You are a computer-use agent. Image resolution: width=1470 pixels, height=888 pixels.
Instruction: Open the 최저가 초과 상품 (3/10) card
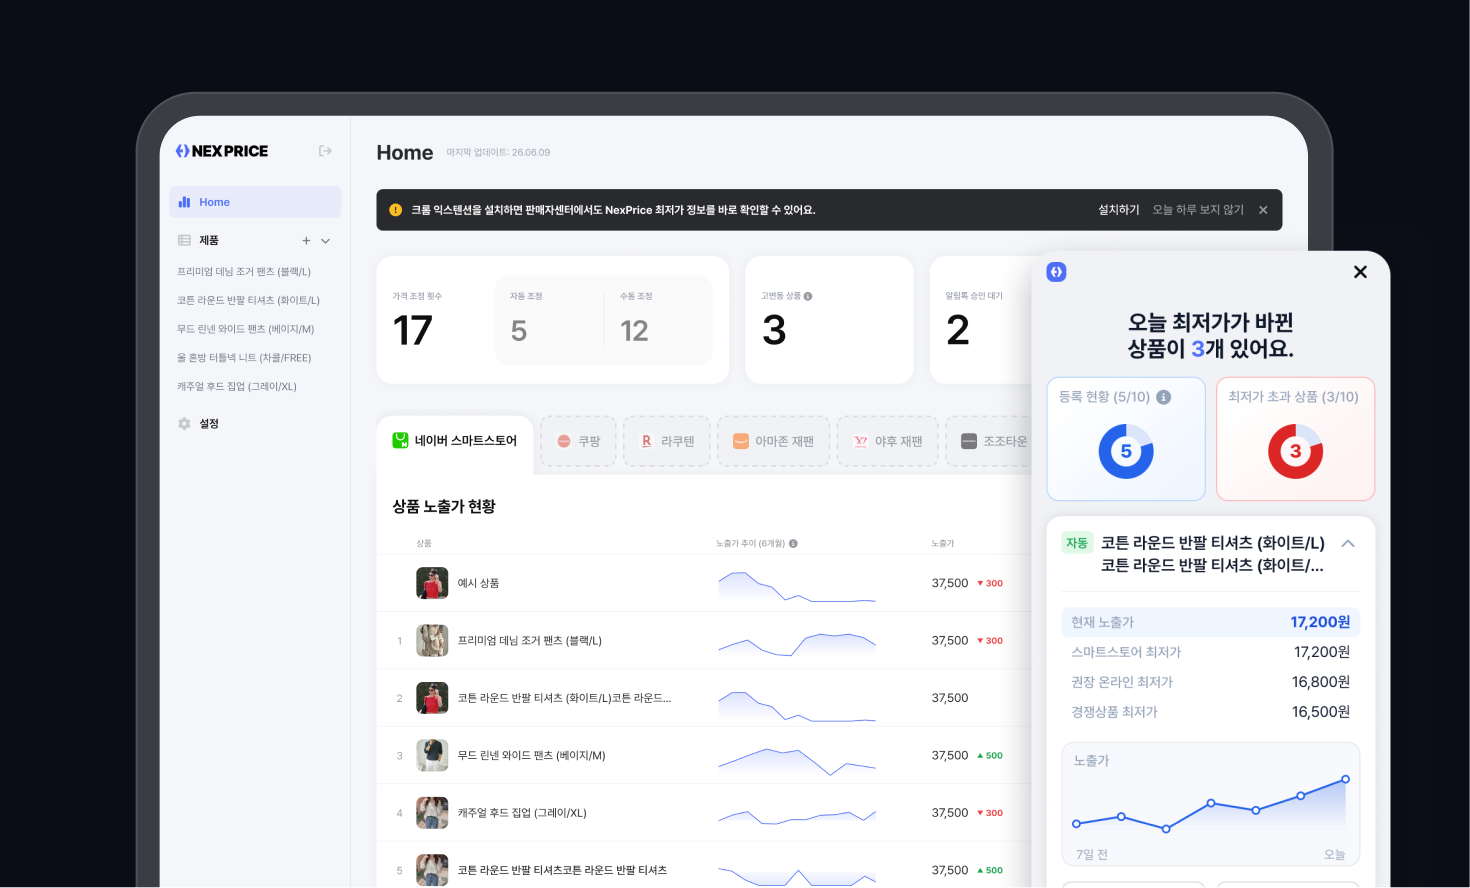click(x=1295, y=439)
